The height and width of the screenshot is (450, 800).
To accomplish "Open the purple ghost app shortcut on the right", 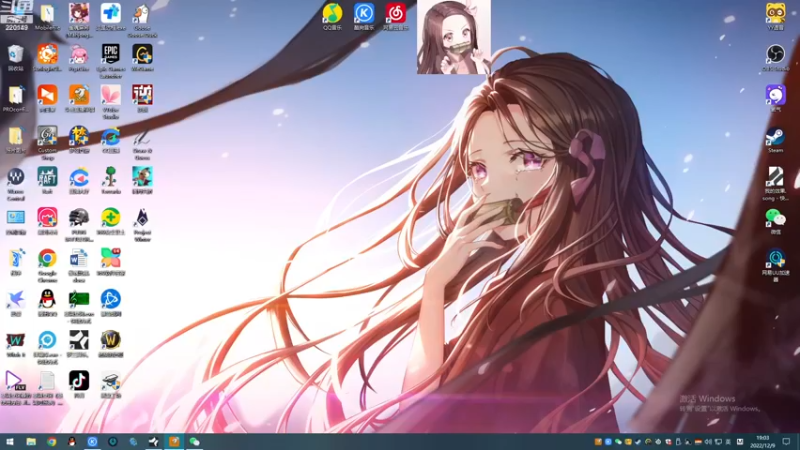I will point(775,96).
